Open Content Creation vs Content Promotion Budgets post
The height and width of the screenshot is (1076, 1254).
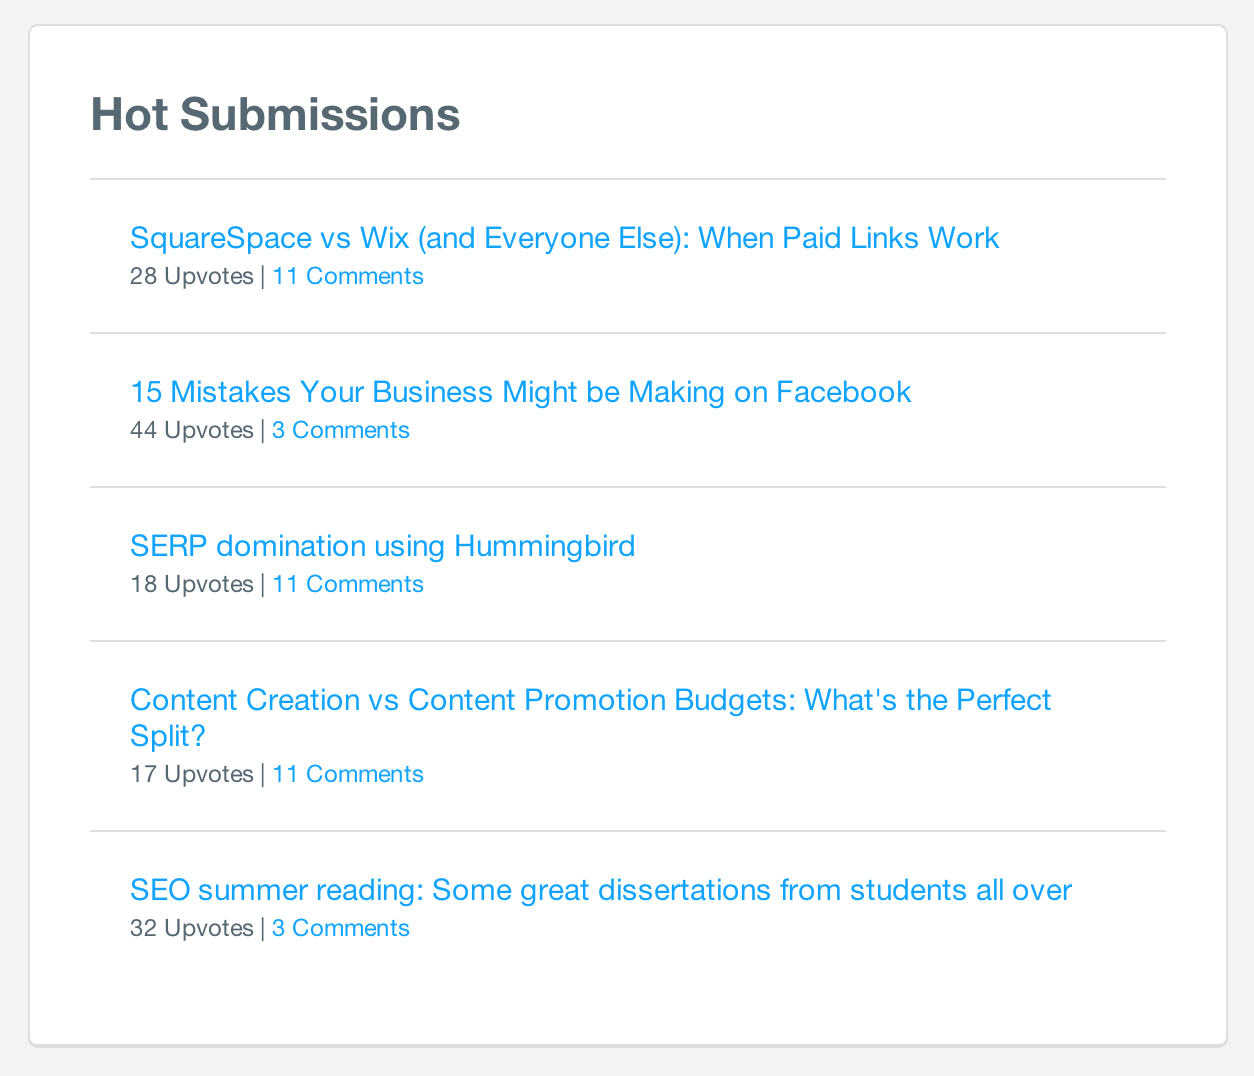(590, 700)
